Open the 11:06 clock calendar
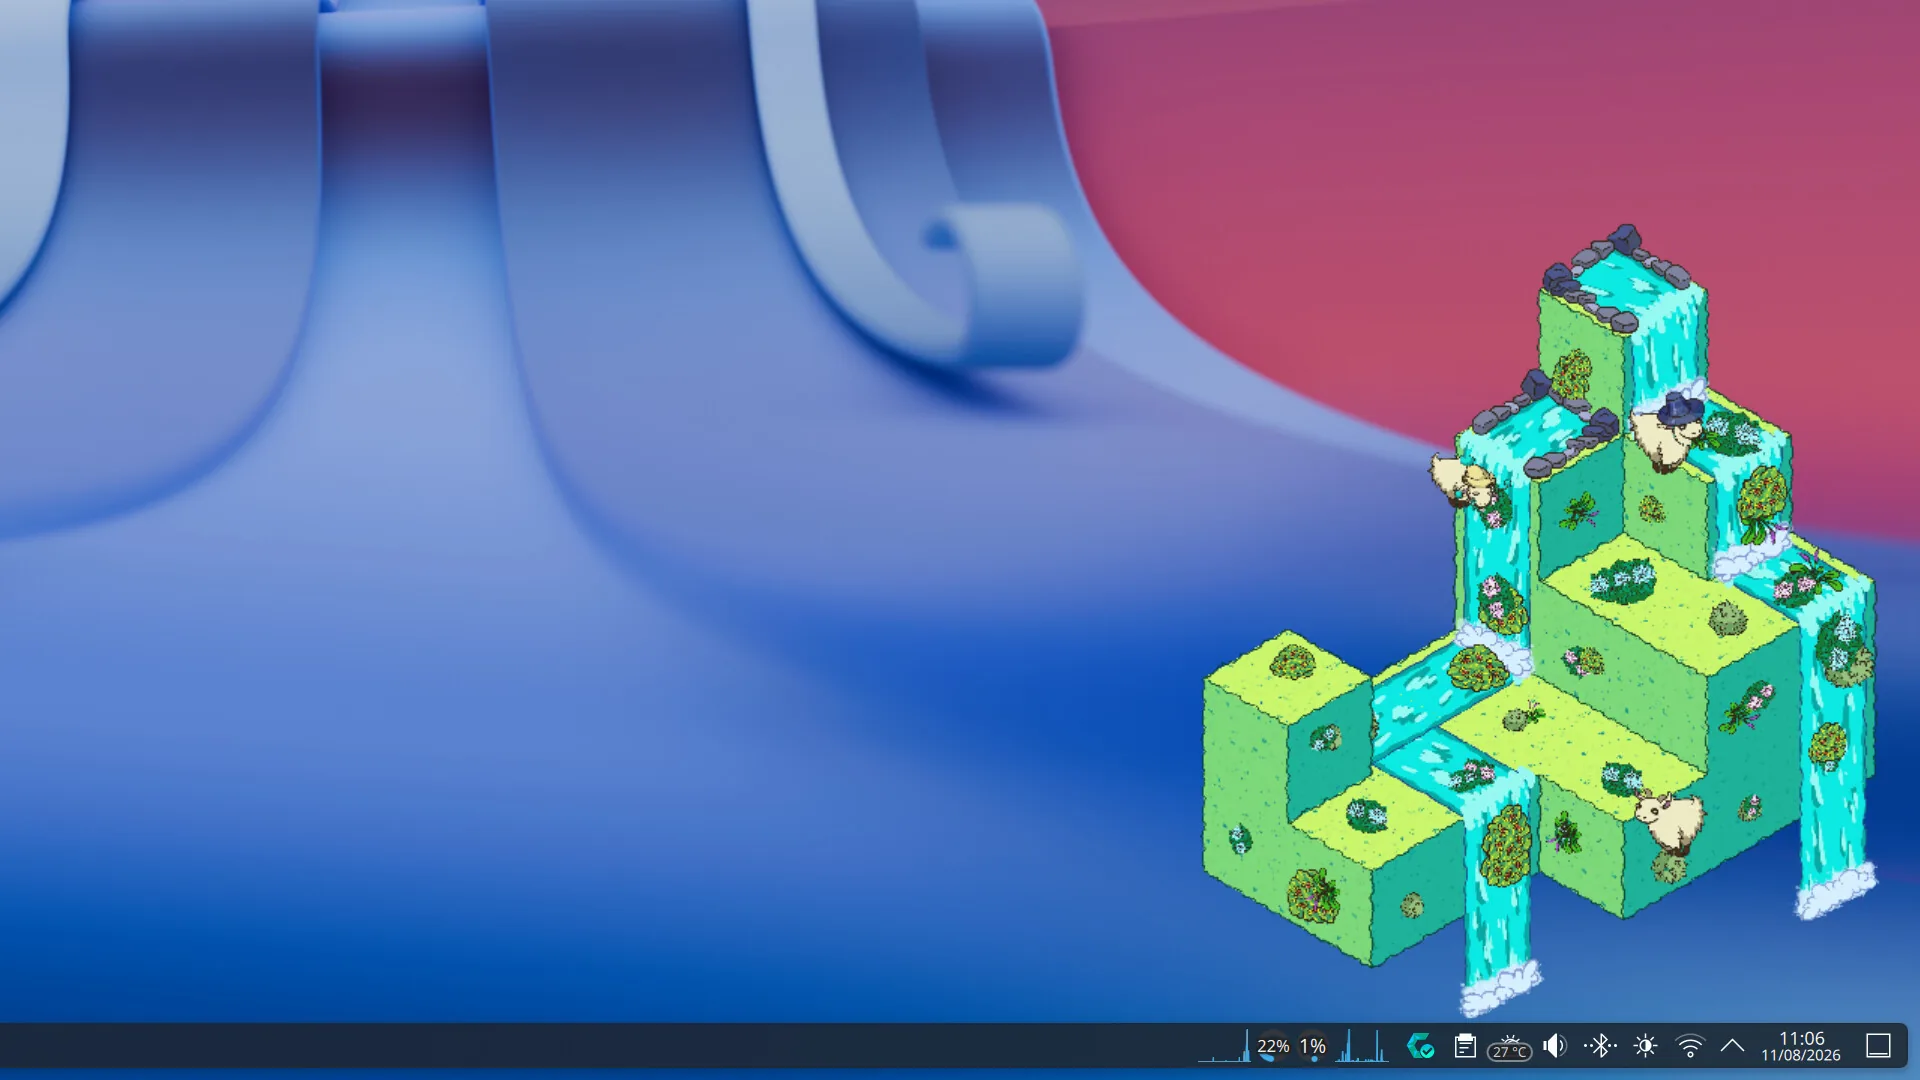Screen dimensions: 1920x1080 tap(1802, 1038)
